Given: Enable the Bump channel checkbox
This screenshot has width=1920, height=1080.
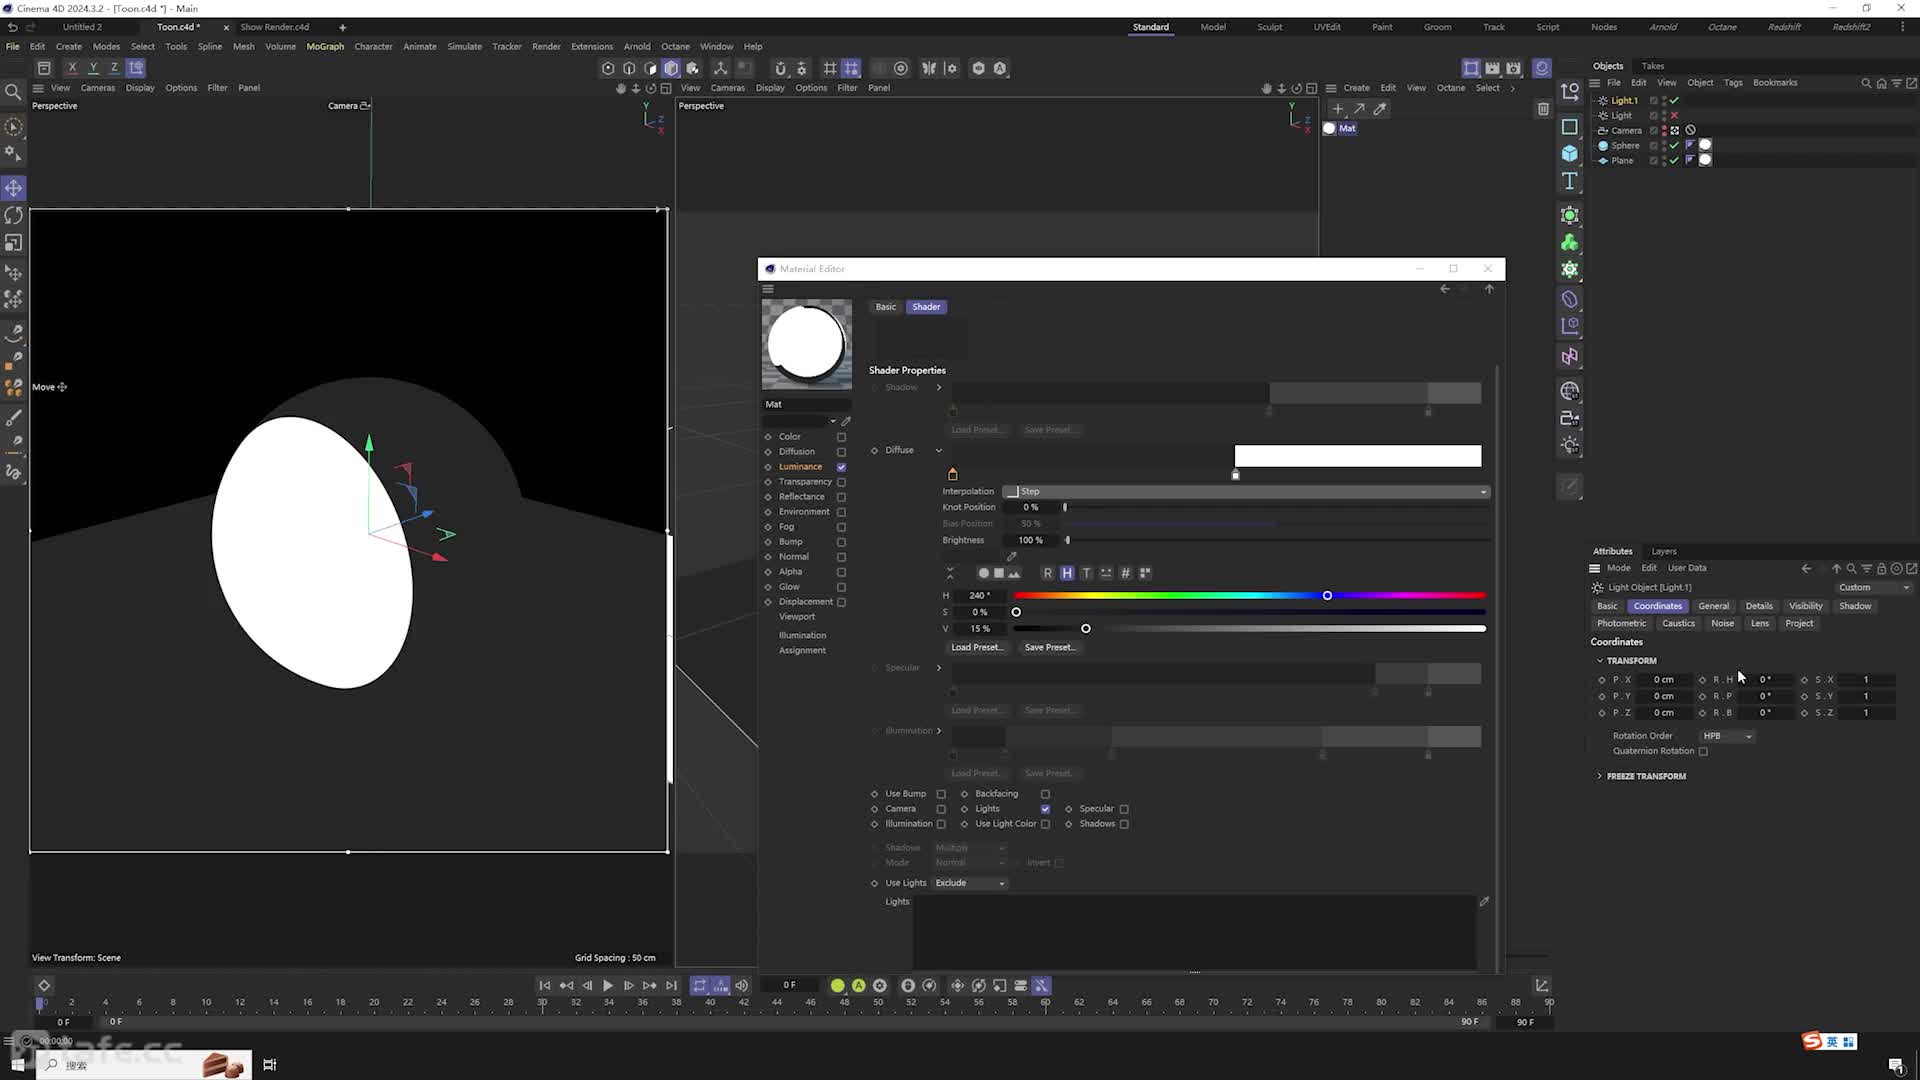Looking at the screenshot, I should click(841, 542).
